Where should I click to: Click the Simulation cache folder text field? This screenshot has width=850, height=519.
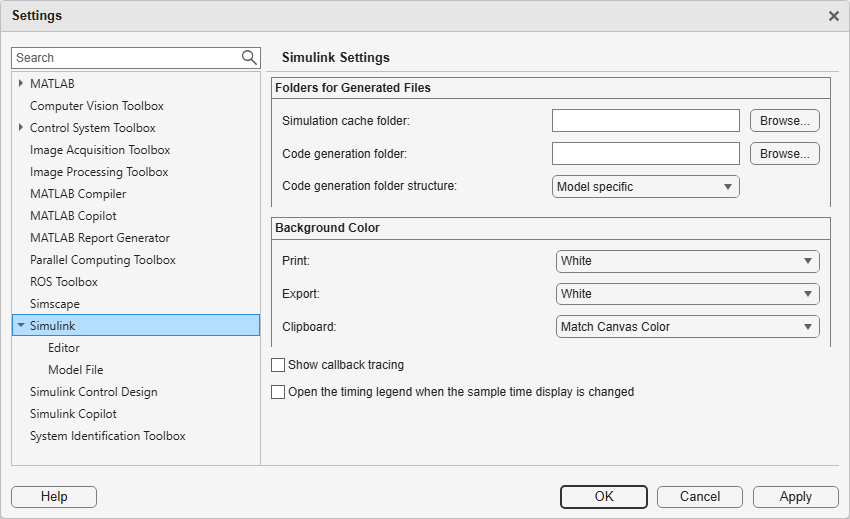(646, 120)
